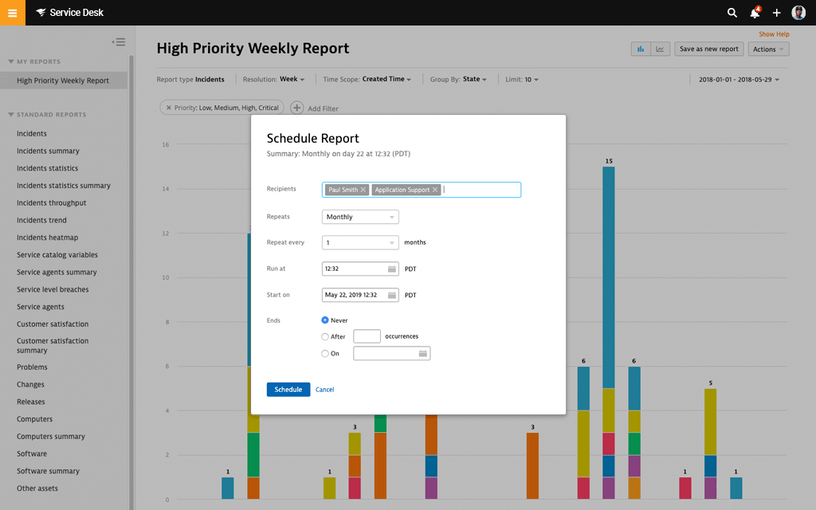Image resolution: width=816 pixels, height=510 pixels.
Task: Open the Computers summary report
Action: tap(50, 436)
